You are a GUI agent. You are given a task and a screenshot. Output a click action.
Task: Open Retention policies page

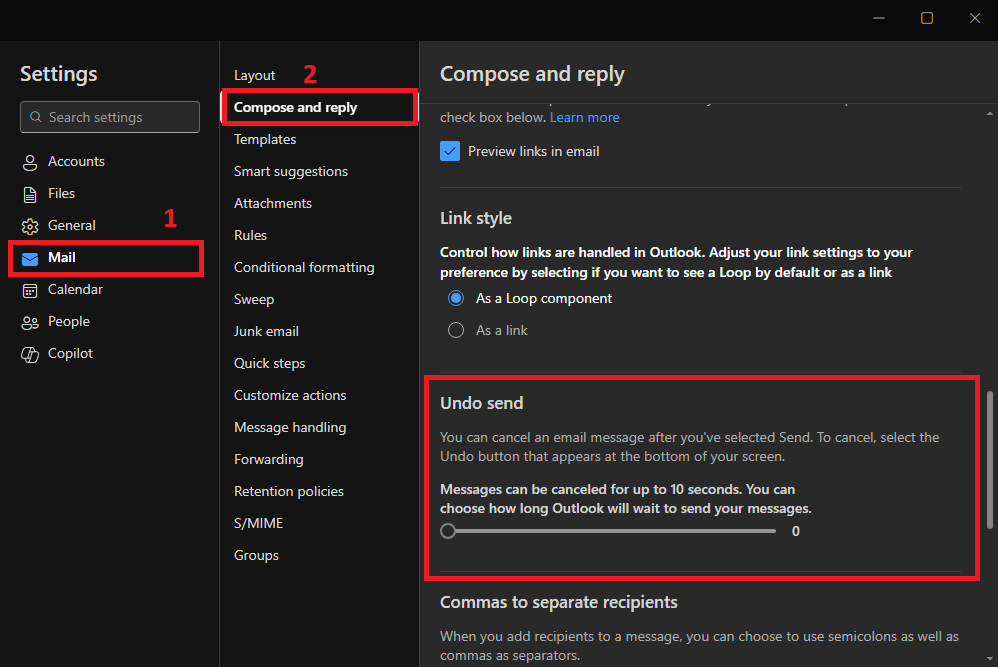tap(289, 491)
